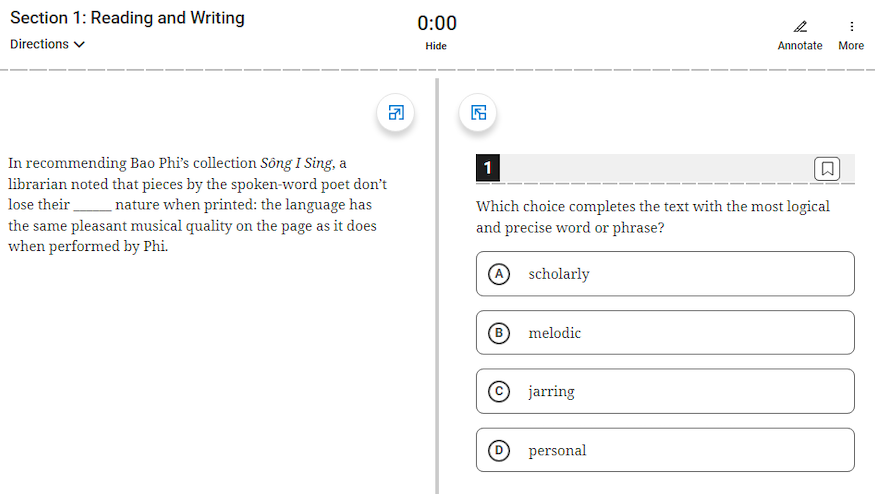
Task: Open the More three-dot menu
Action: (x=851, y=27)
